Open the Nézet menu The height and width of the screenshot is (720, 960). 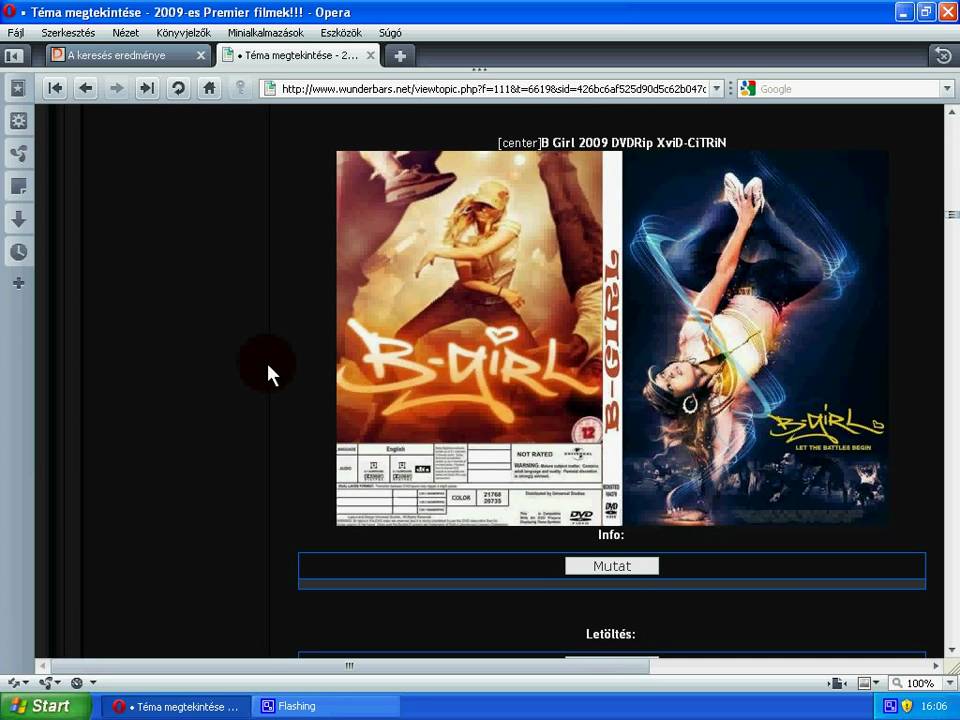click(x=126, y=33)
